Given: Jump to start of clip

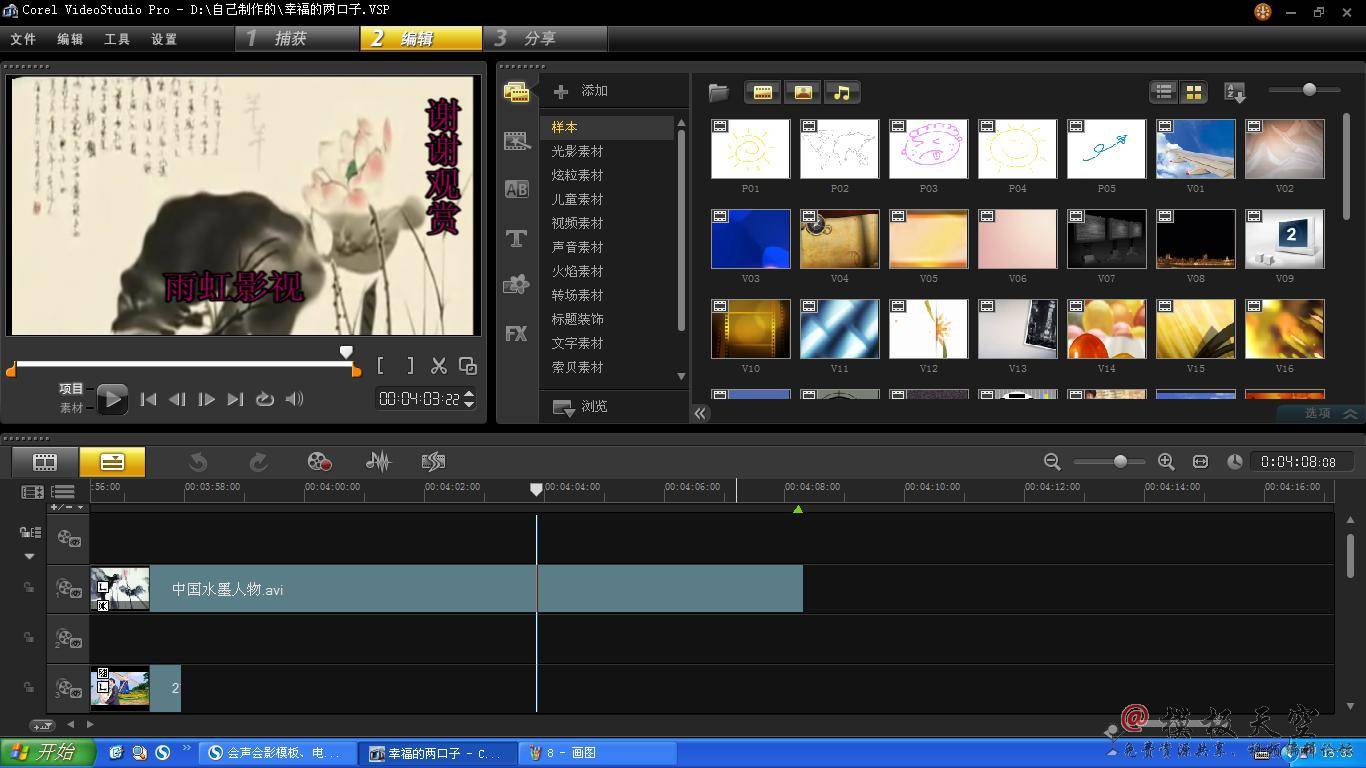Looking at the screenshot, I should (x=148, y=399).
